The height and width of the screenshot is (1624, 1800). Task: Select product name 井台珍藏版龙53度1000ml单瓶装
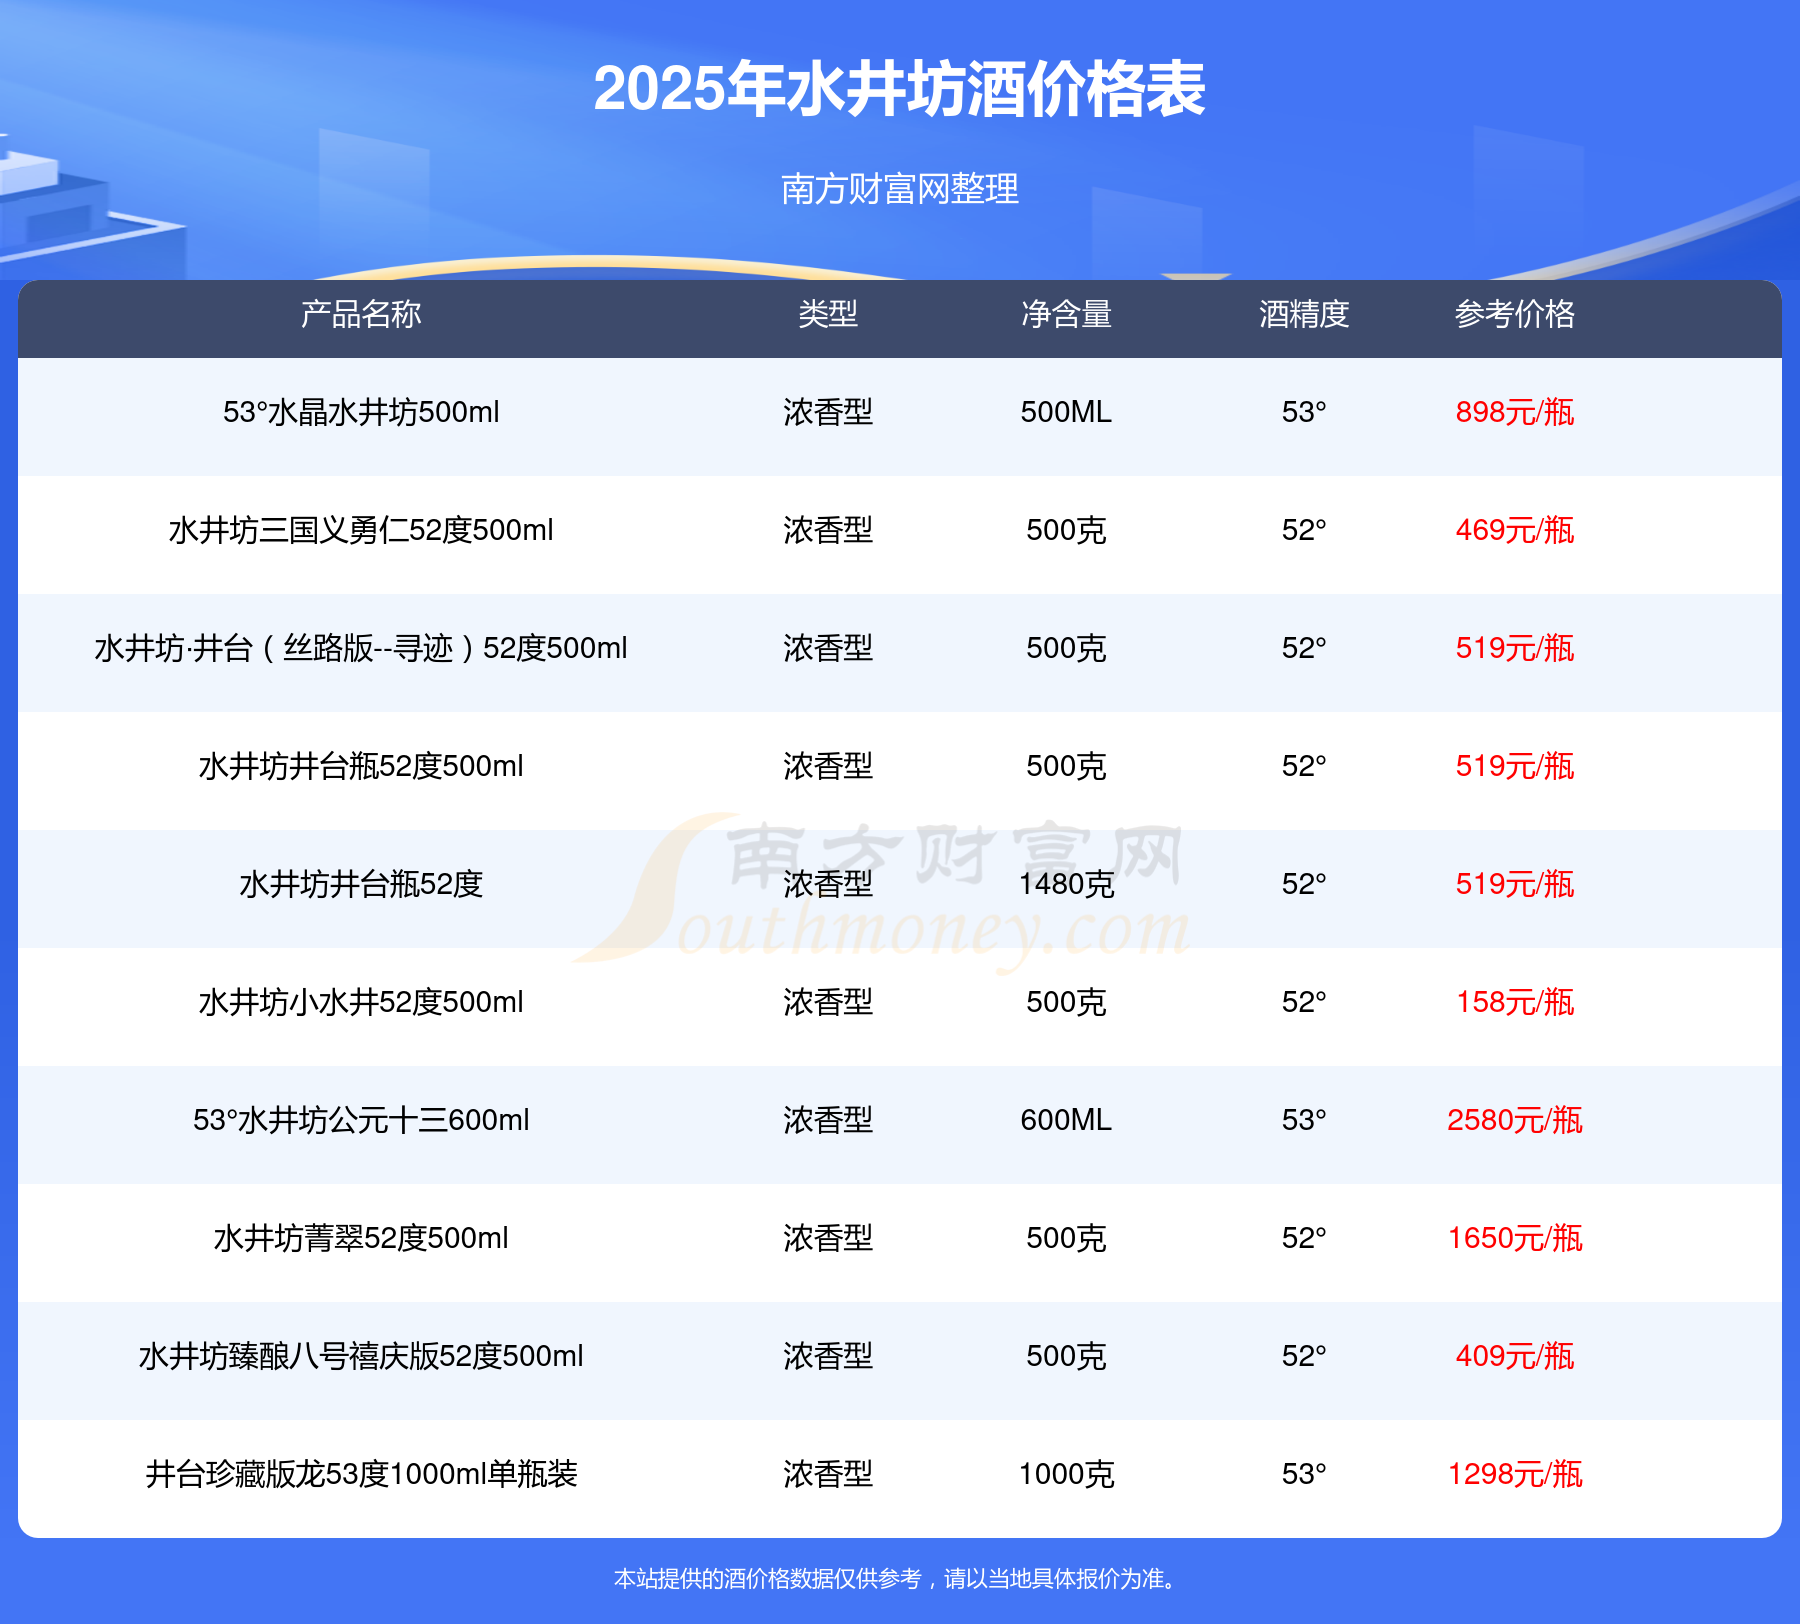(361, 1474)
